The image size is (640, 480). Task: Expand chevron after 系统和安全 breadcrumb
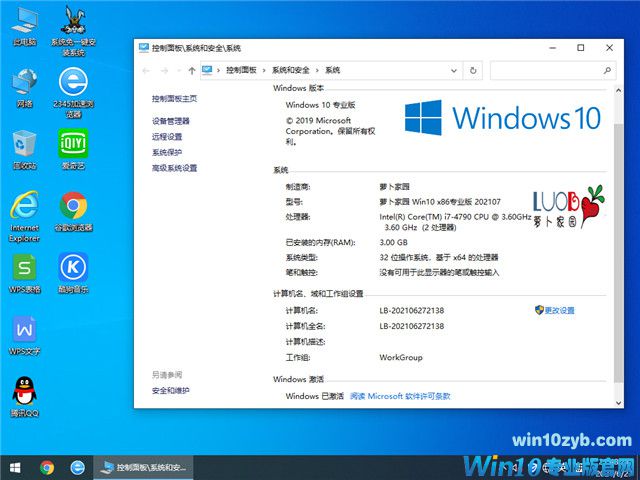(317, 70)
